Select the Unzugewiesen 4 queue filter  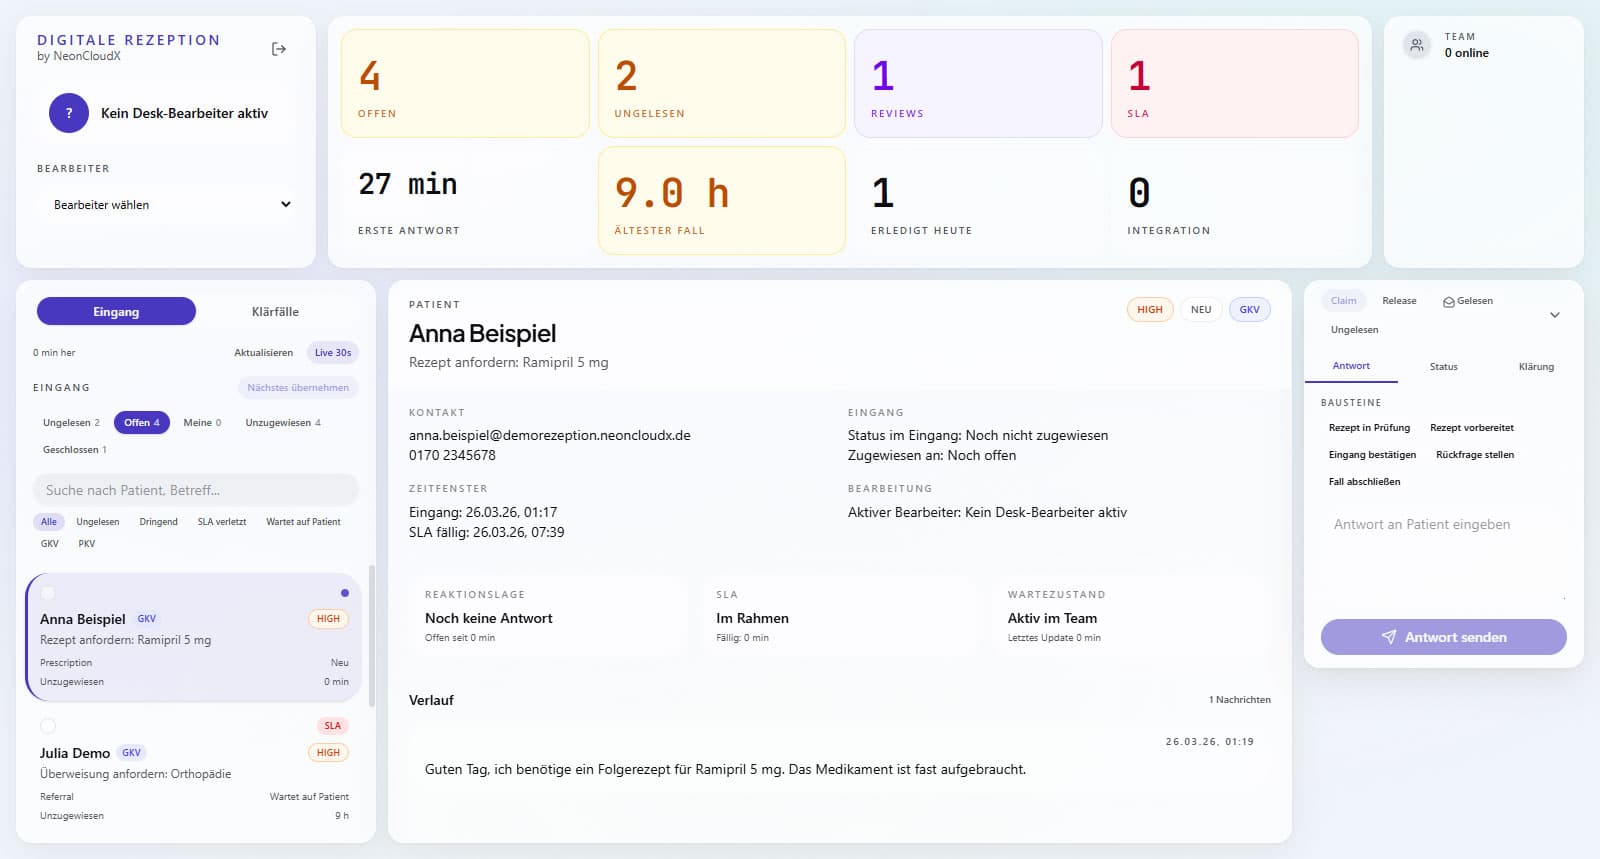(283, 423)
